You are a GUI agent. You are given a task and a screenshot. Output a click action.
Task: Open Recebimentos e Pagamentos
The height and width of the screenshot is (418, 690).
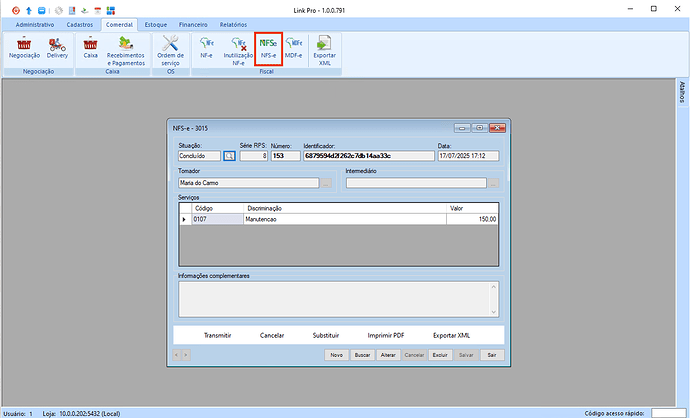[126, 44]
